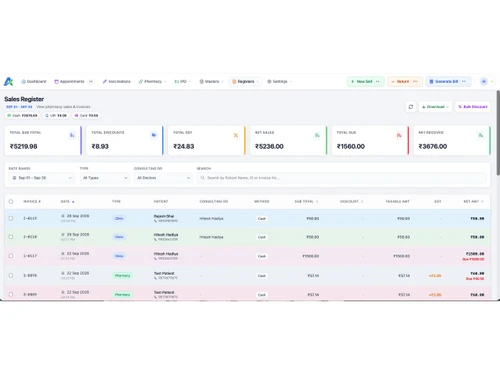The height and width of the screenshot is (375, 500).
Task: Sort by Sub Total column
Action: [x=306, y=202]
